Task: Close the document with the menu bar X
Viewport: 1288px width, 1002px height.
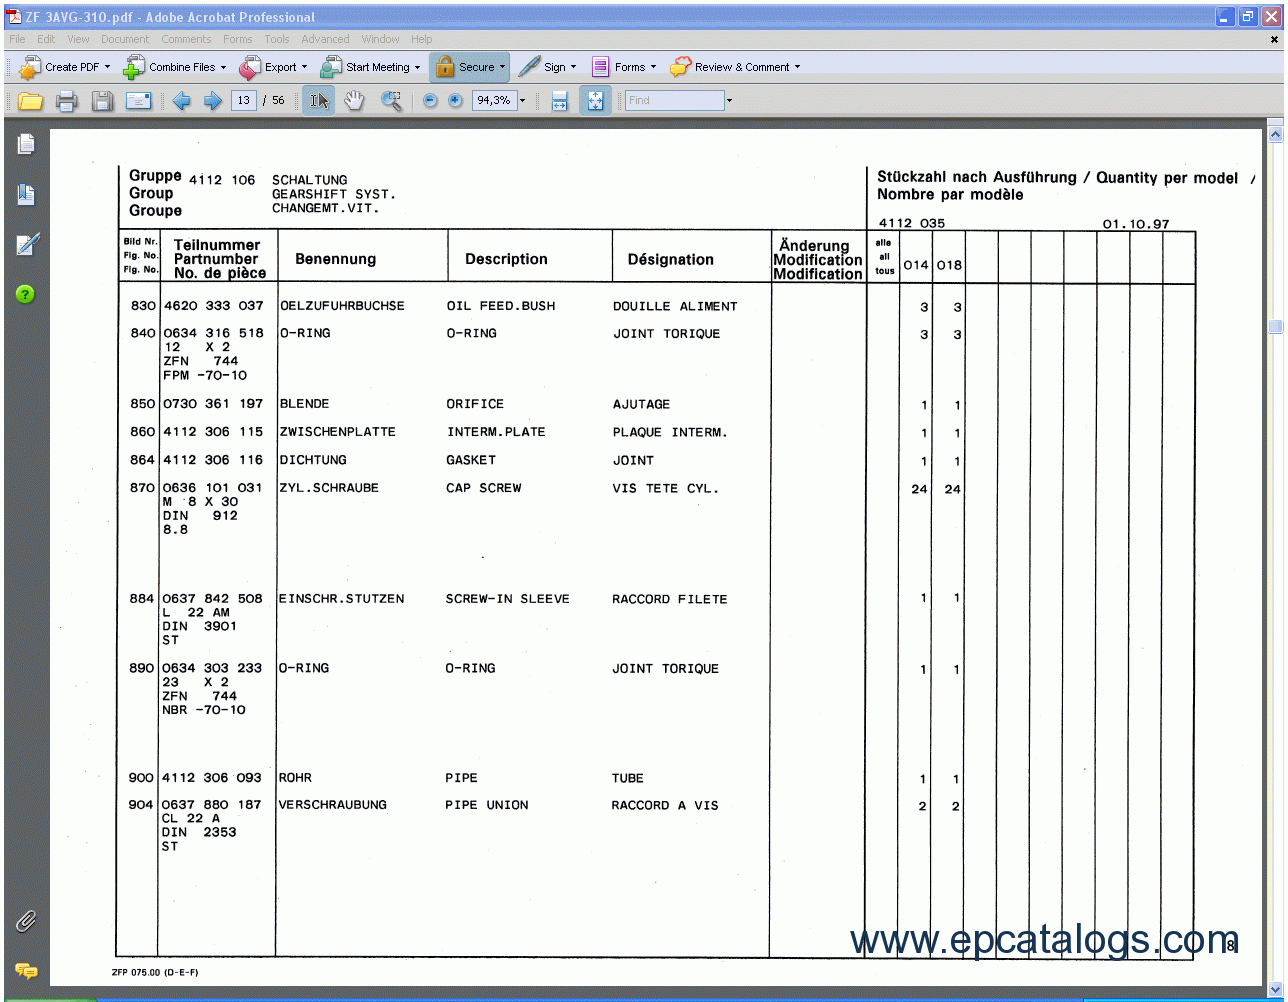Action: pos(1274,40)
